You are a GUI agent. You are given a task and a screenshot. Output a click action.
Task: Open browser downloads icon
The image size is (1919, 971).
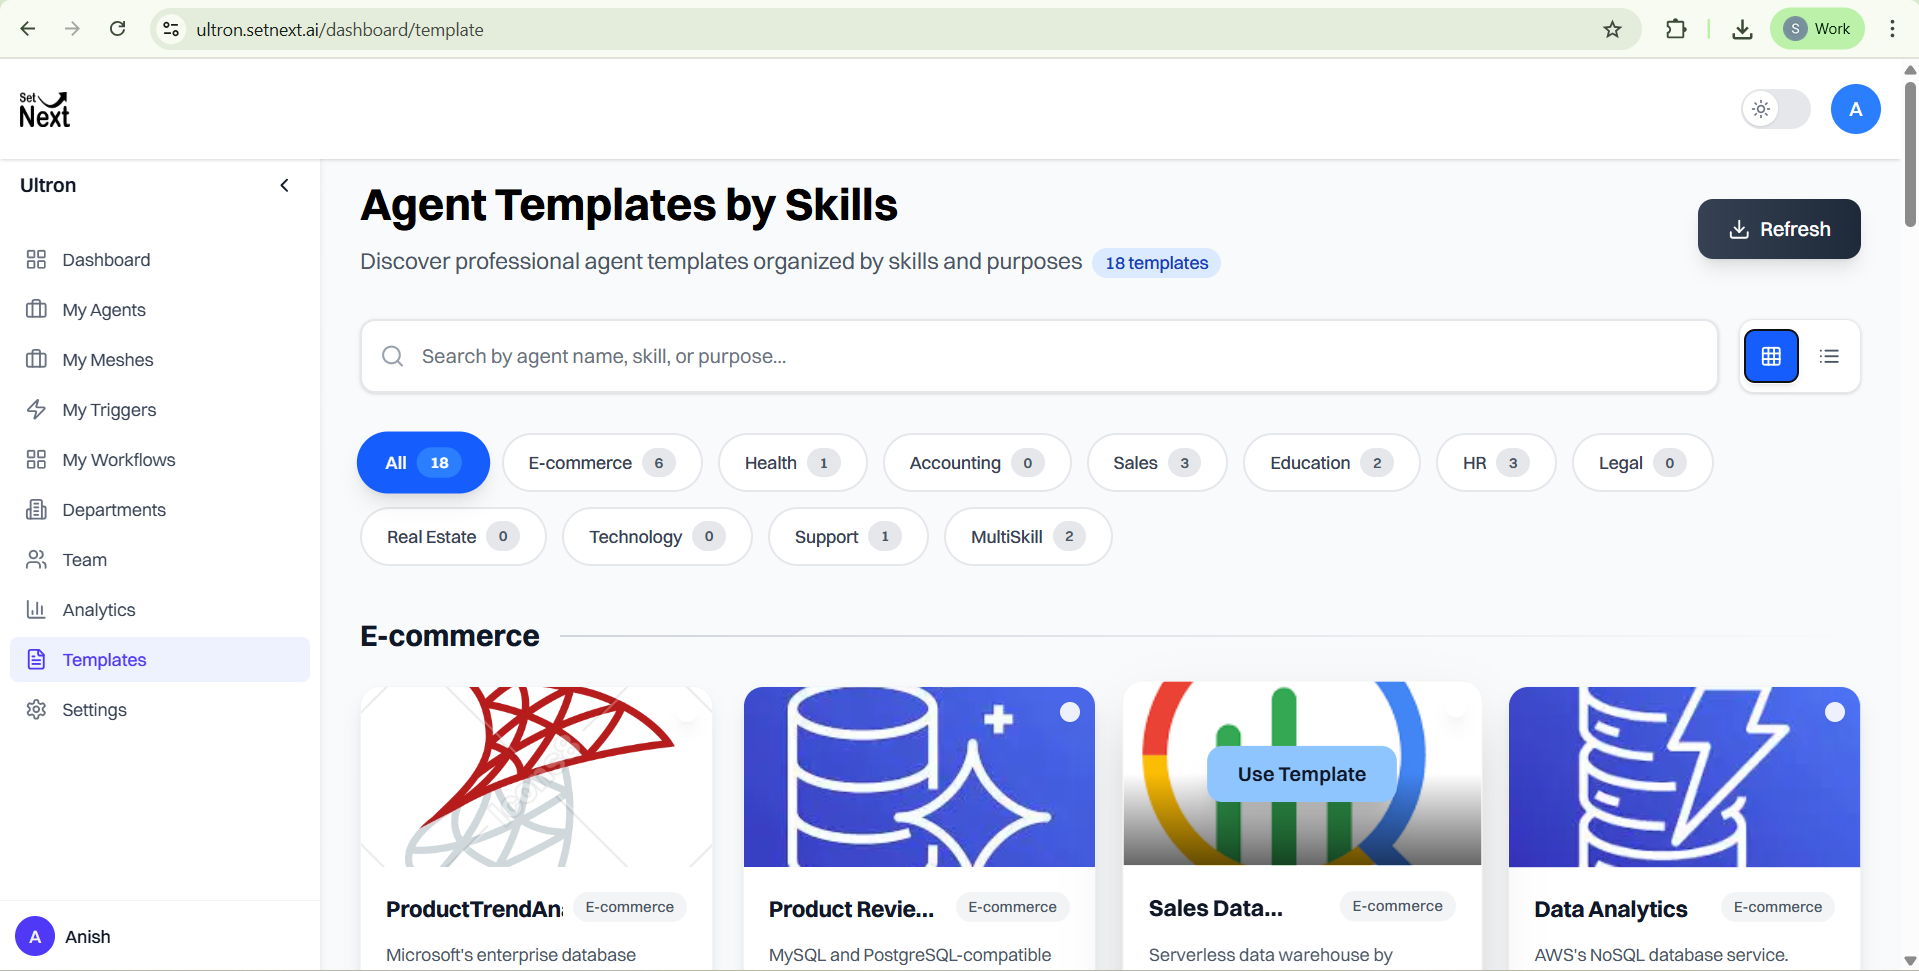pos(1742,29)
